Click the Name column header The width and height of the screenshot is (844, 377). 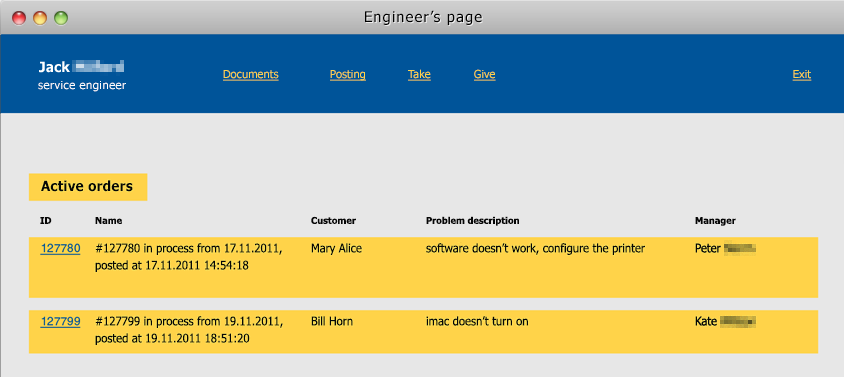click(108, 221)
